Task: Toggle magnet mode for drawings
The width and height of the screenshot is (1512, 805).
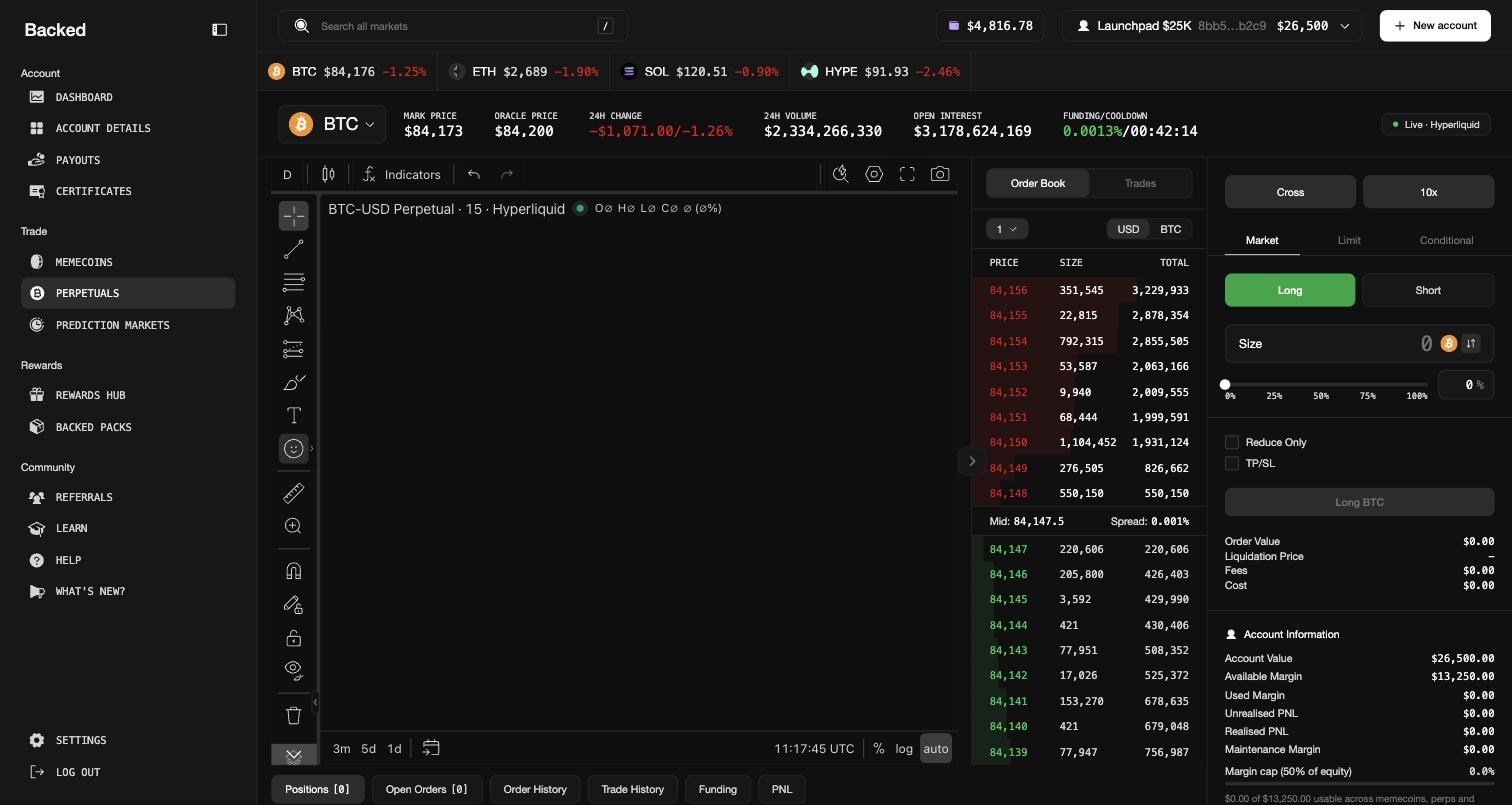Action: click(x=293, y=571)
